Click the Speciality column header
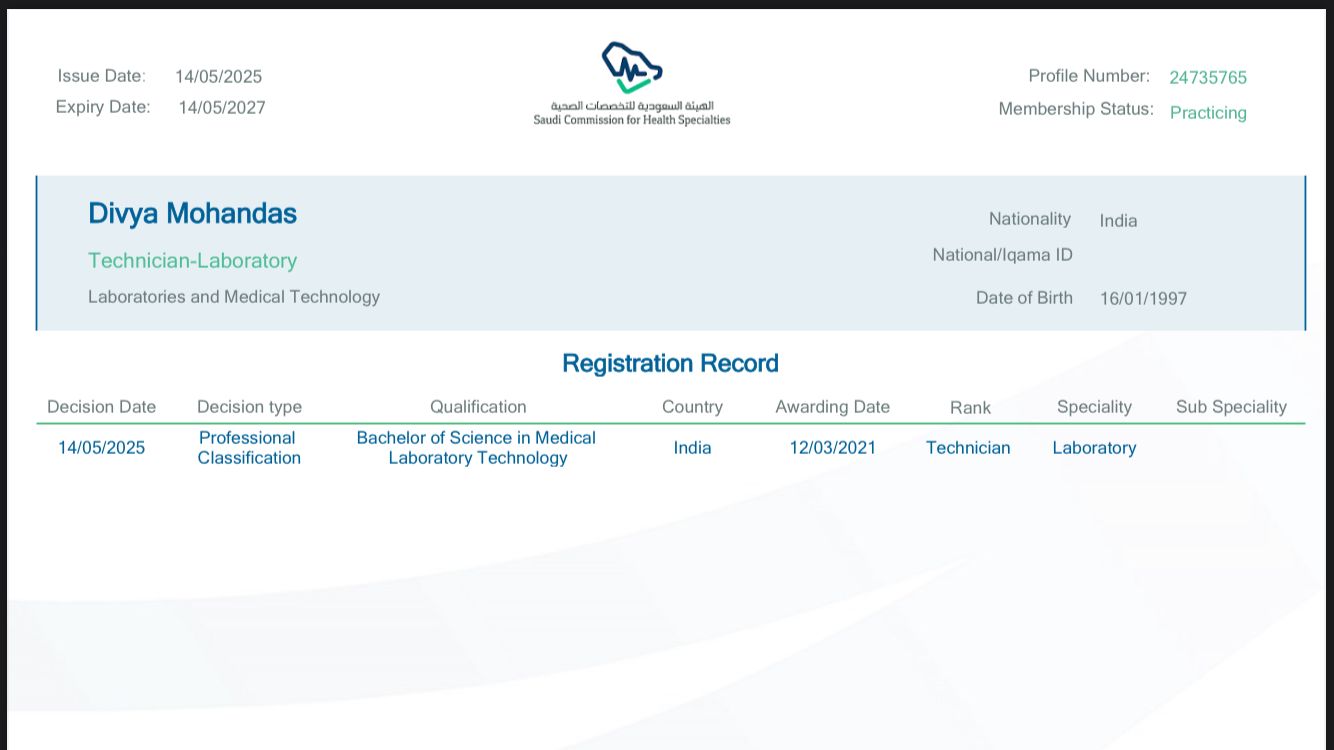 [1094, 407]
